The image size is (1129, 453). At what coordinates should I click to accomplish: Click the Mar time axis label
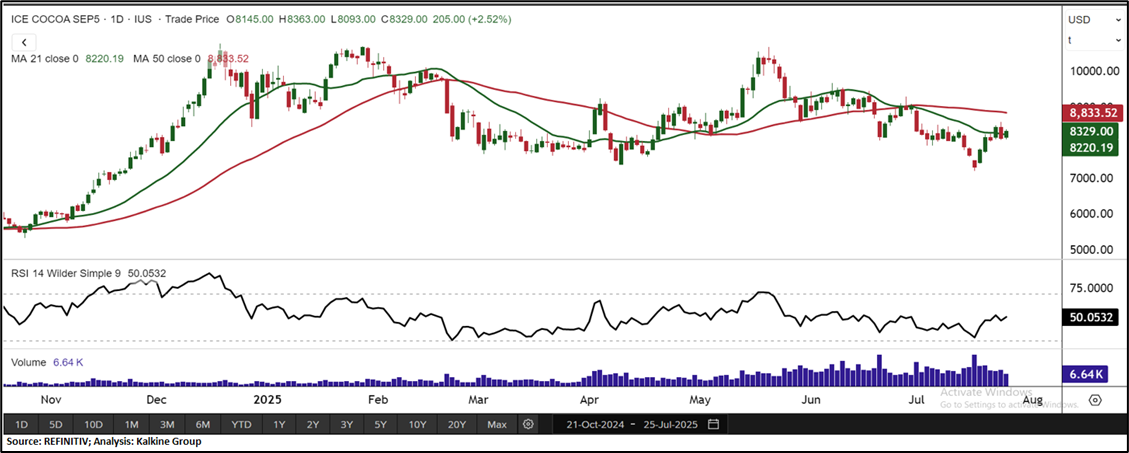pyautogui.click(x=479, y=399)
